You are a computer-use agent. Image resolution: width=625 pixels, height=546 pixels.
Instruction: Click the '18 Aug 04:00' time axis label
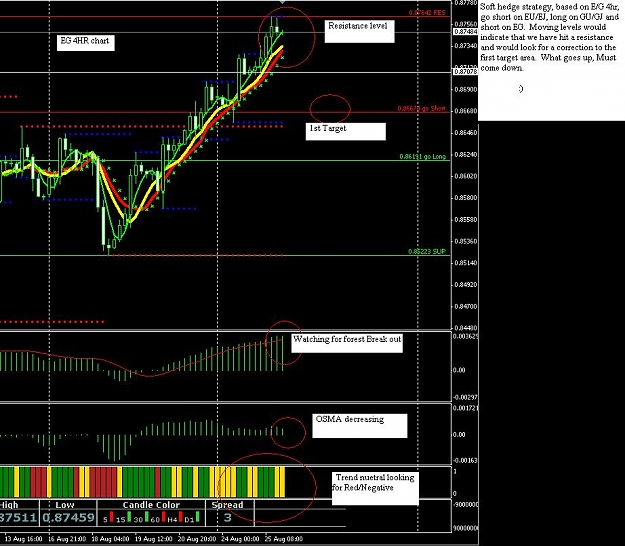110,539
